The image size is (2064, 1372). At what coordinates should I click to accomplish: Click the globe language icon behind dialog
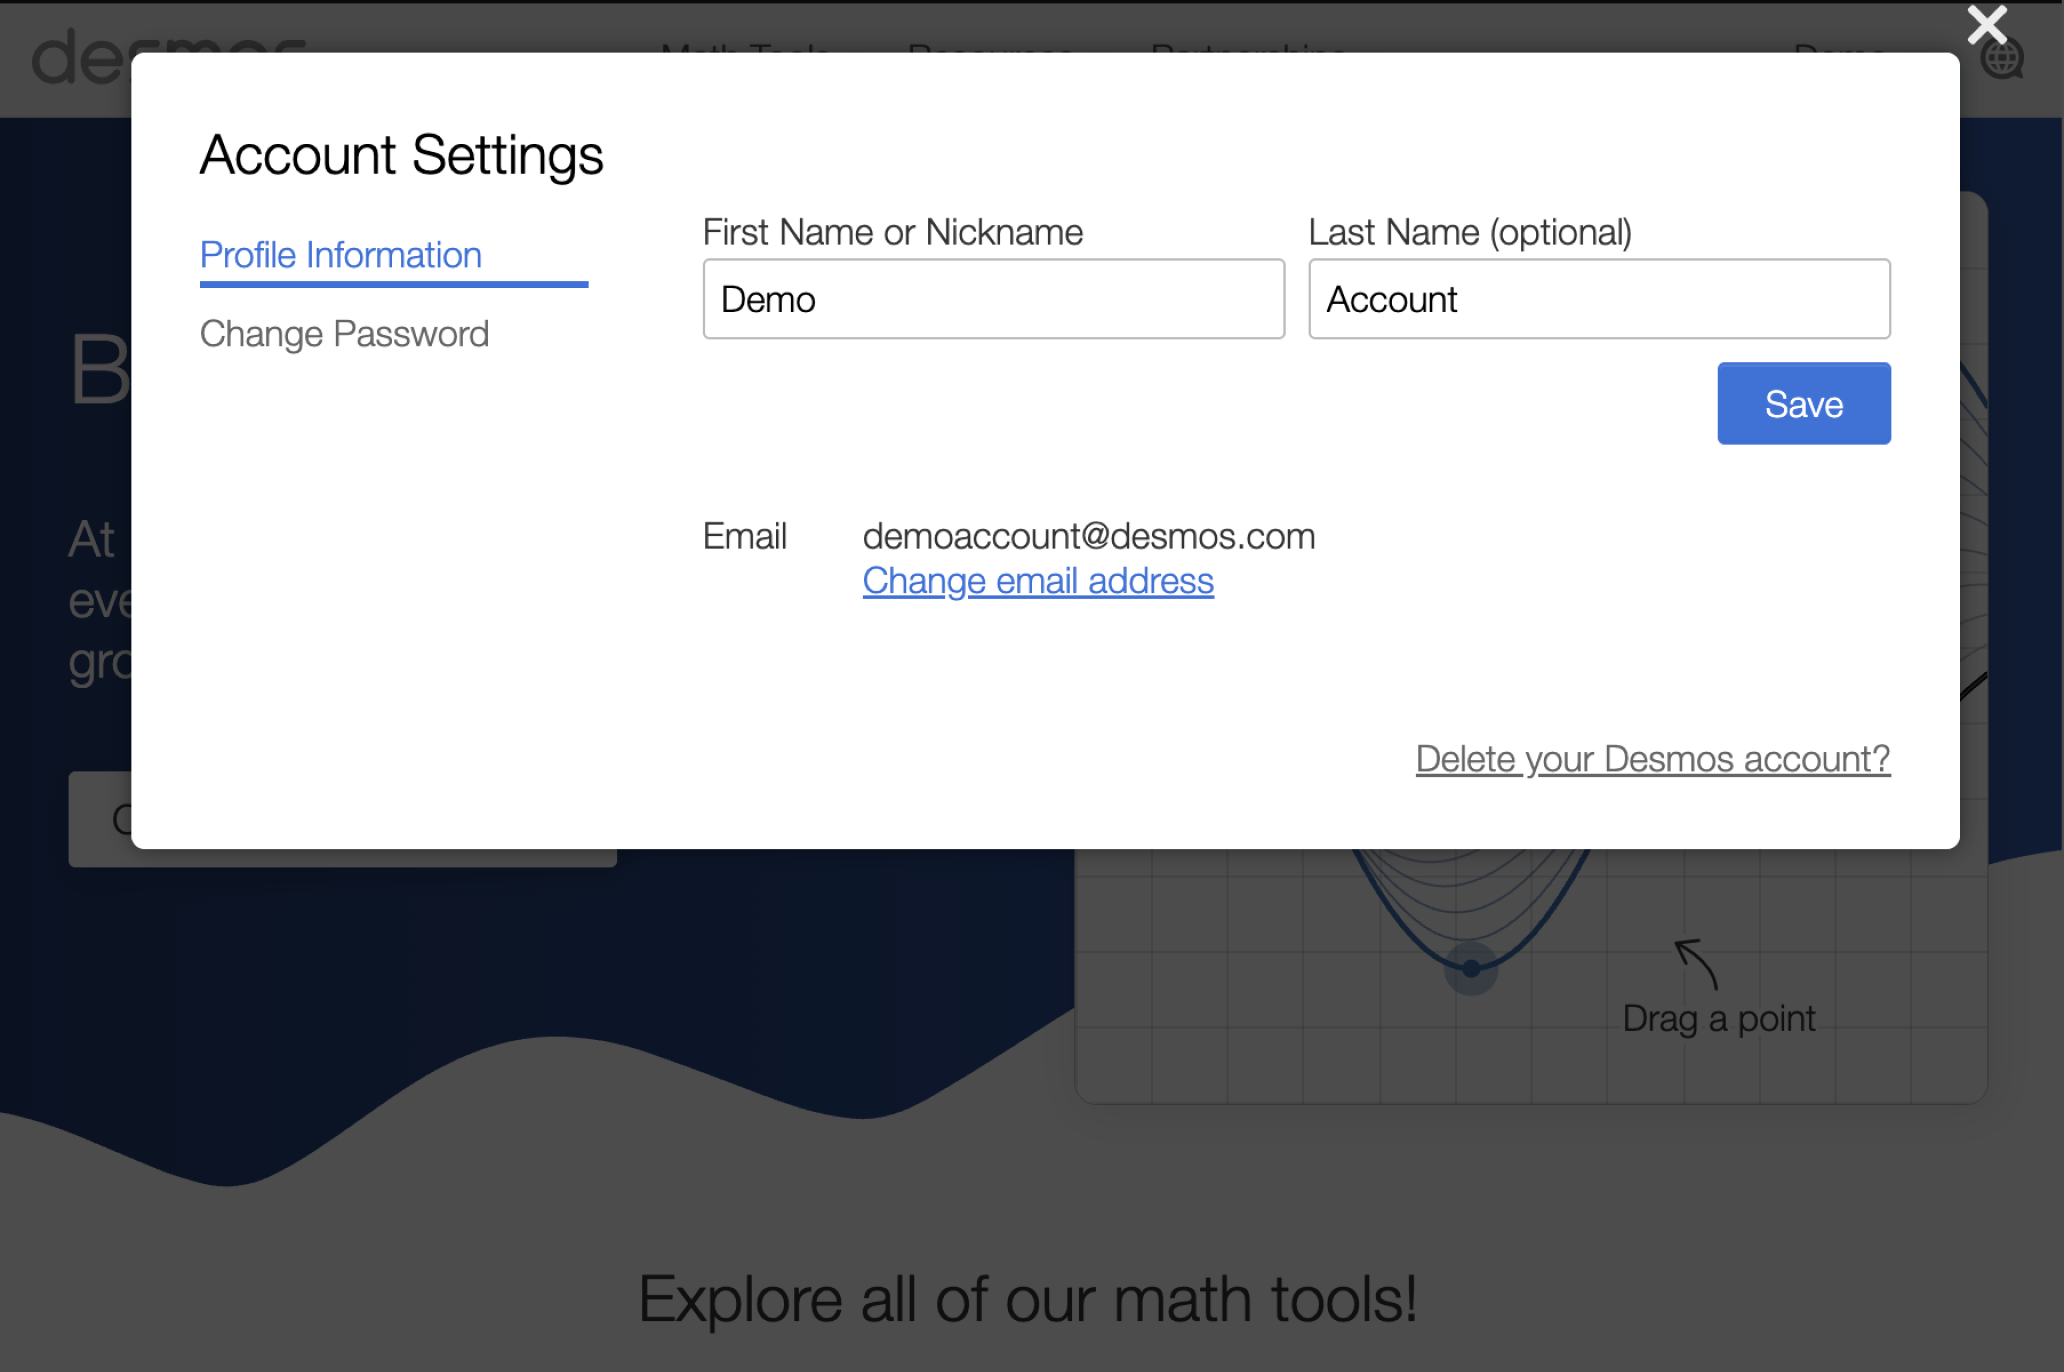click(x=2003, y=60)
